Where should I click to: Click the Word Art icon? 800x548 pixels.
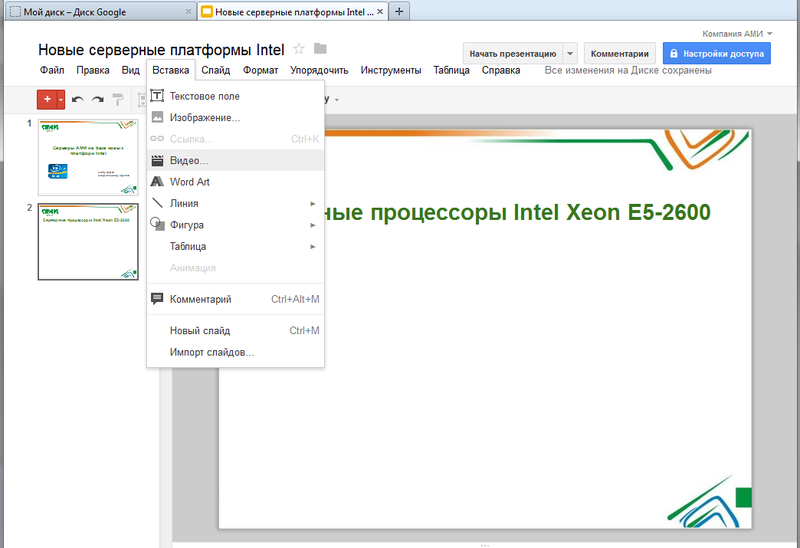click(x=157, y=182)
